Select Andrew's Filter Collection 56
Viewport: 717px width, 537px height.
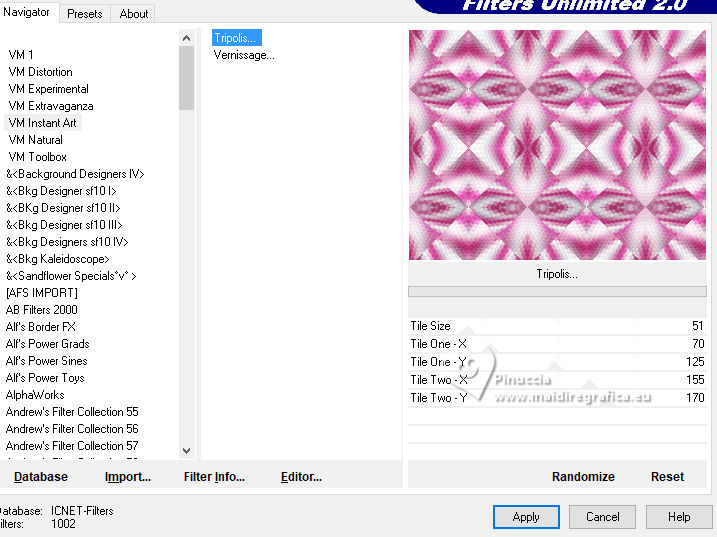72,429
